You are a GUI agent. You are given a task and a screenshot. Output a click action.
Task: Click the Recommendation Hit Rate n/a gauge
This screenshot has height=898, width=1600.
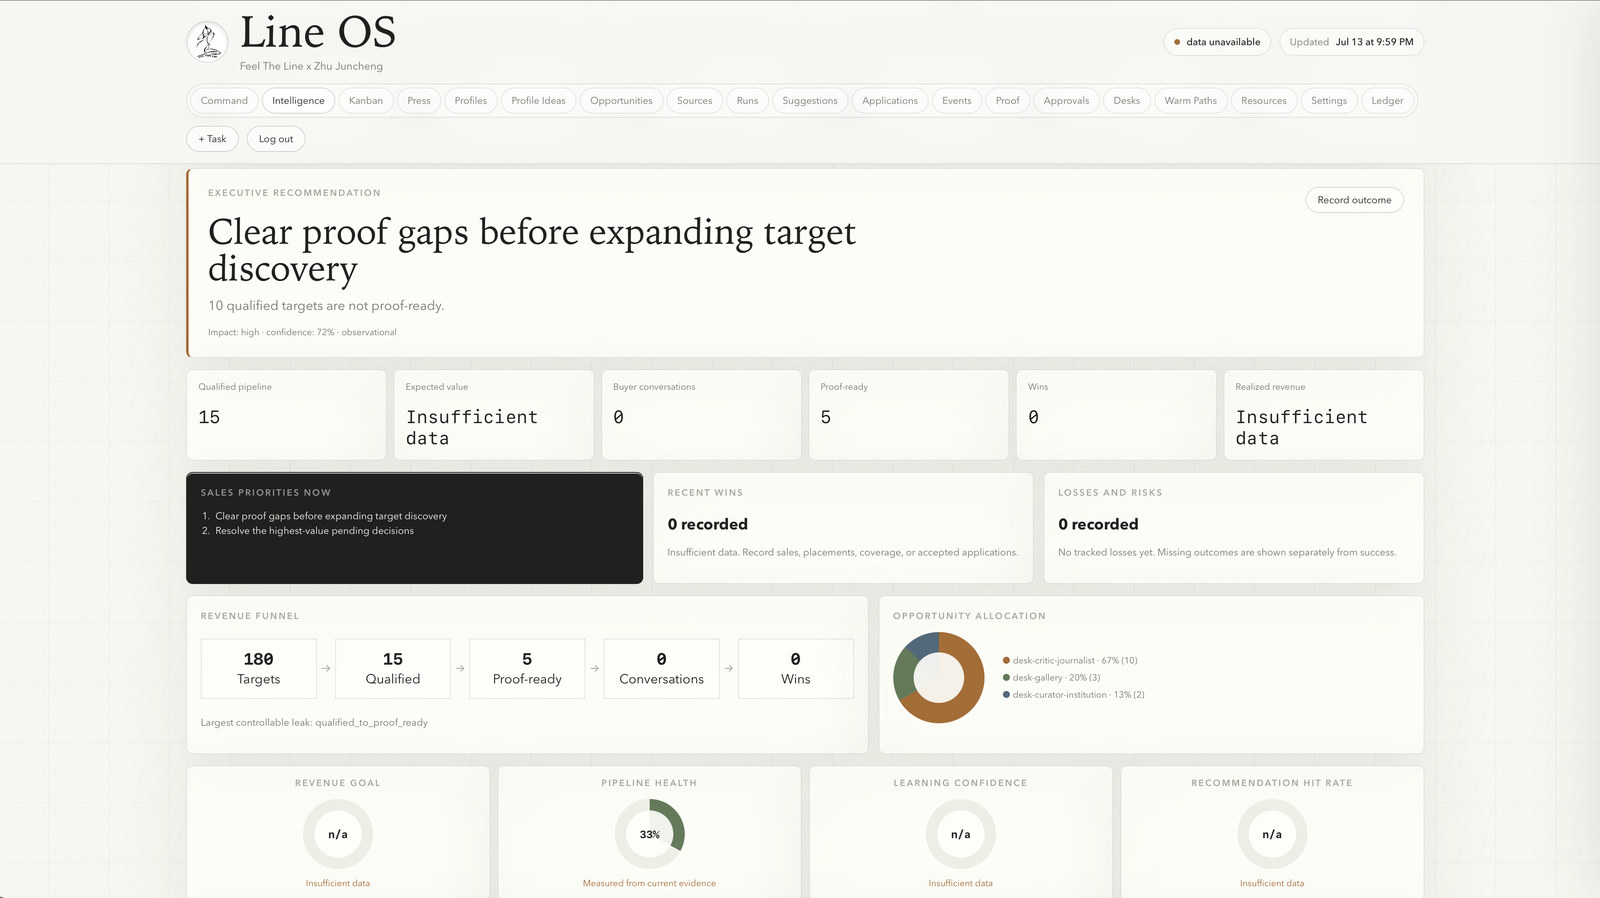pyautogui.click(x=1272, y=834)
